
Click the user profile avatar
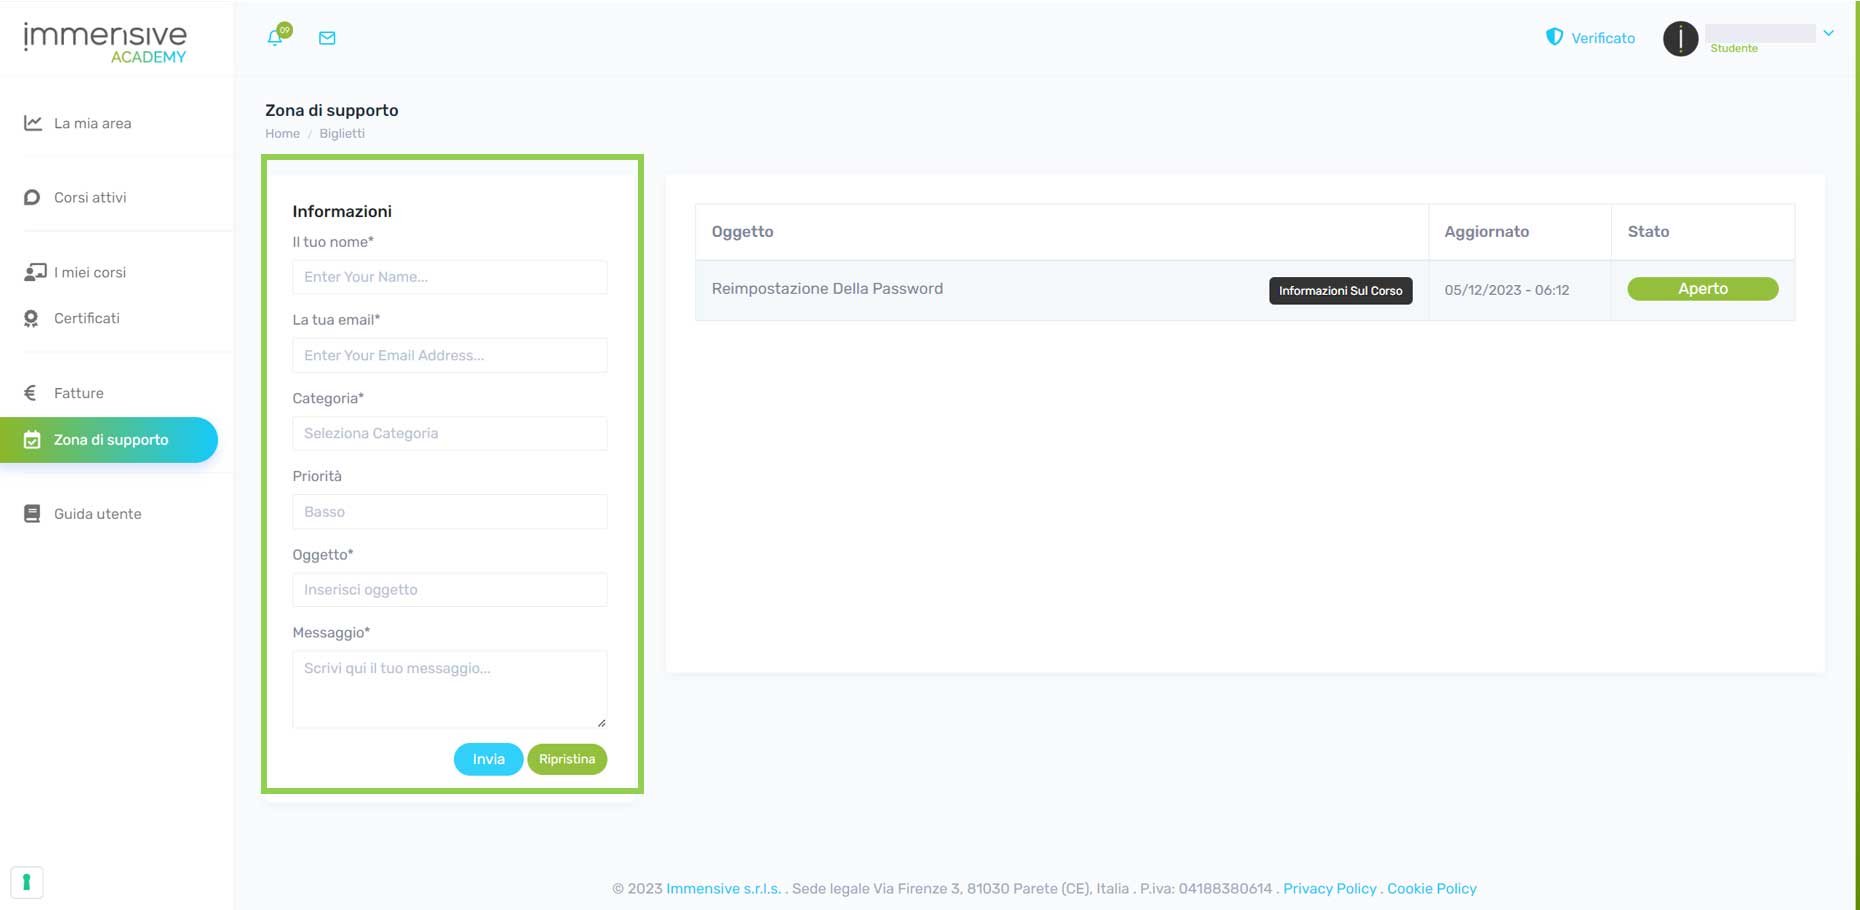(1680, 39)
